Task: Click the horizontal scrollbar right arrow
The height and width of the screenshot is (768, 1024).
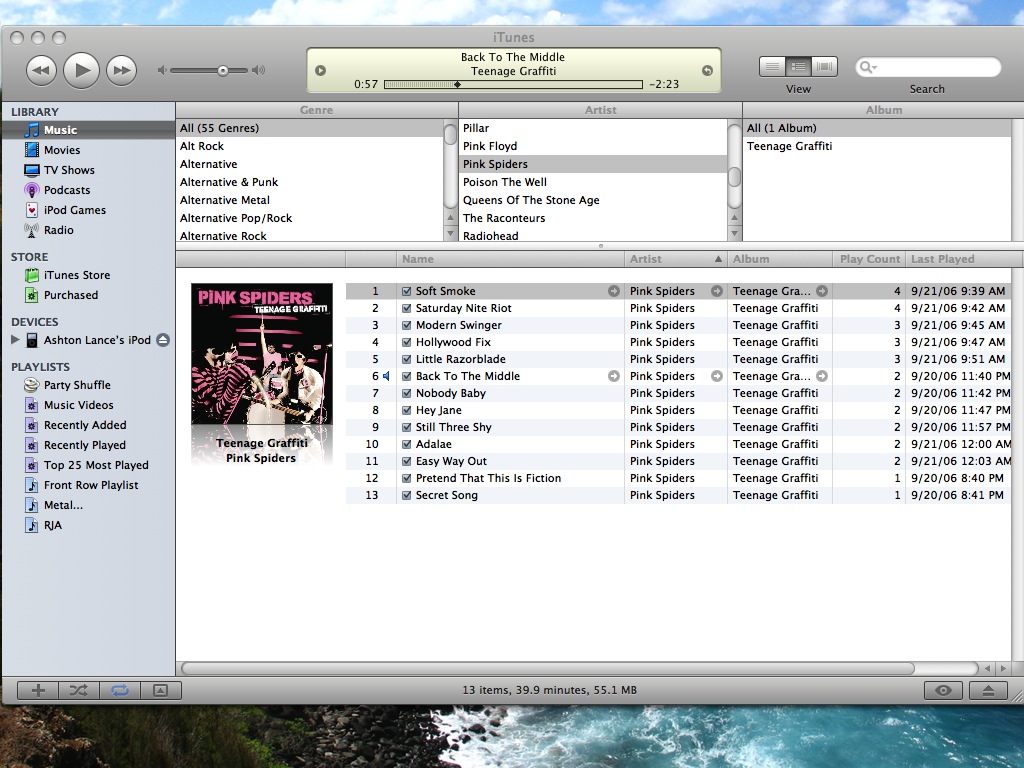Action: (1003, 668)
